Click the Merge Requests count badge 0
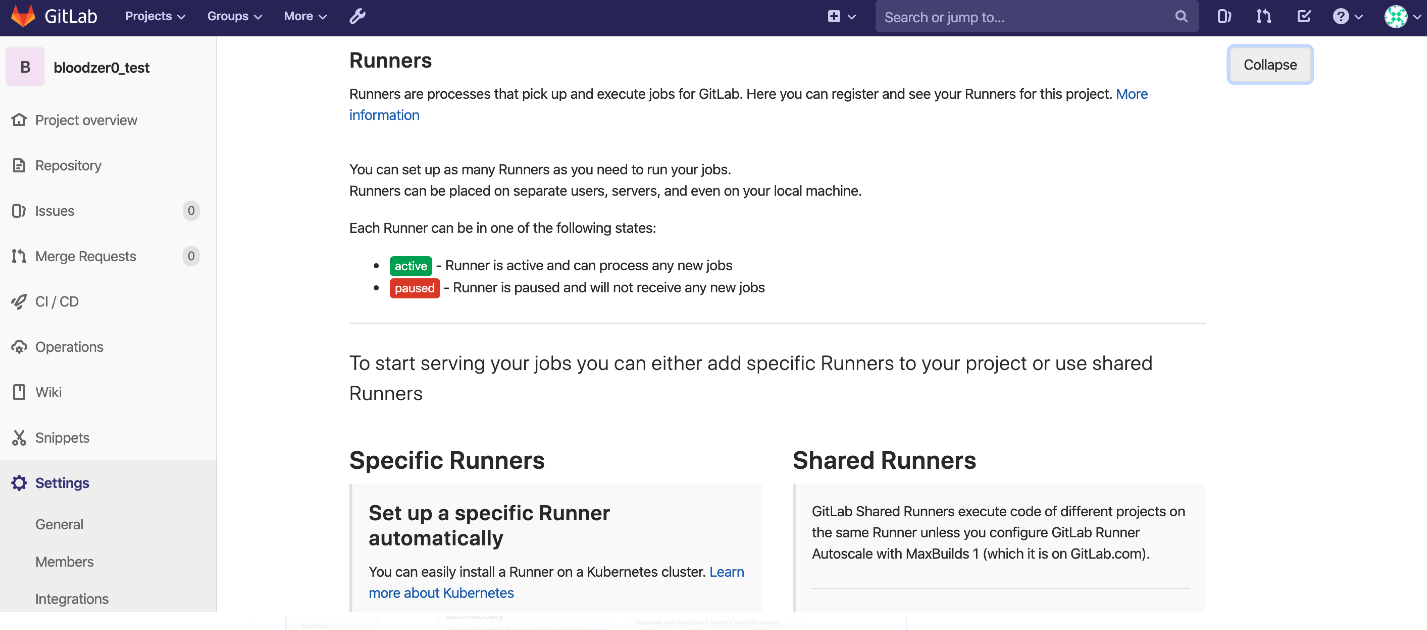1427x630 pixels. [191, 256]
